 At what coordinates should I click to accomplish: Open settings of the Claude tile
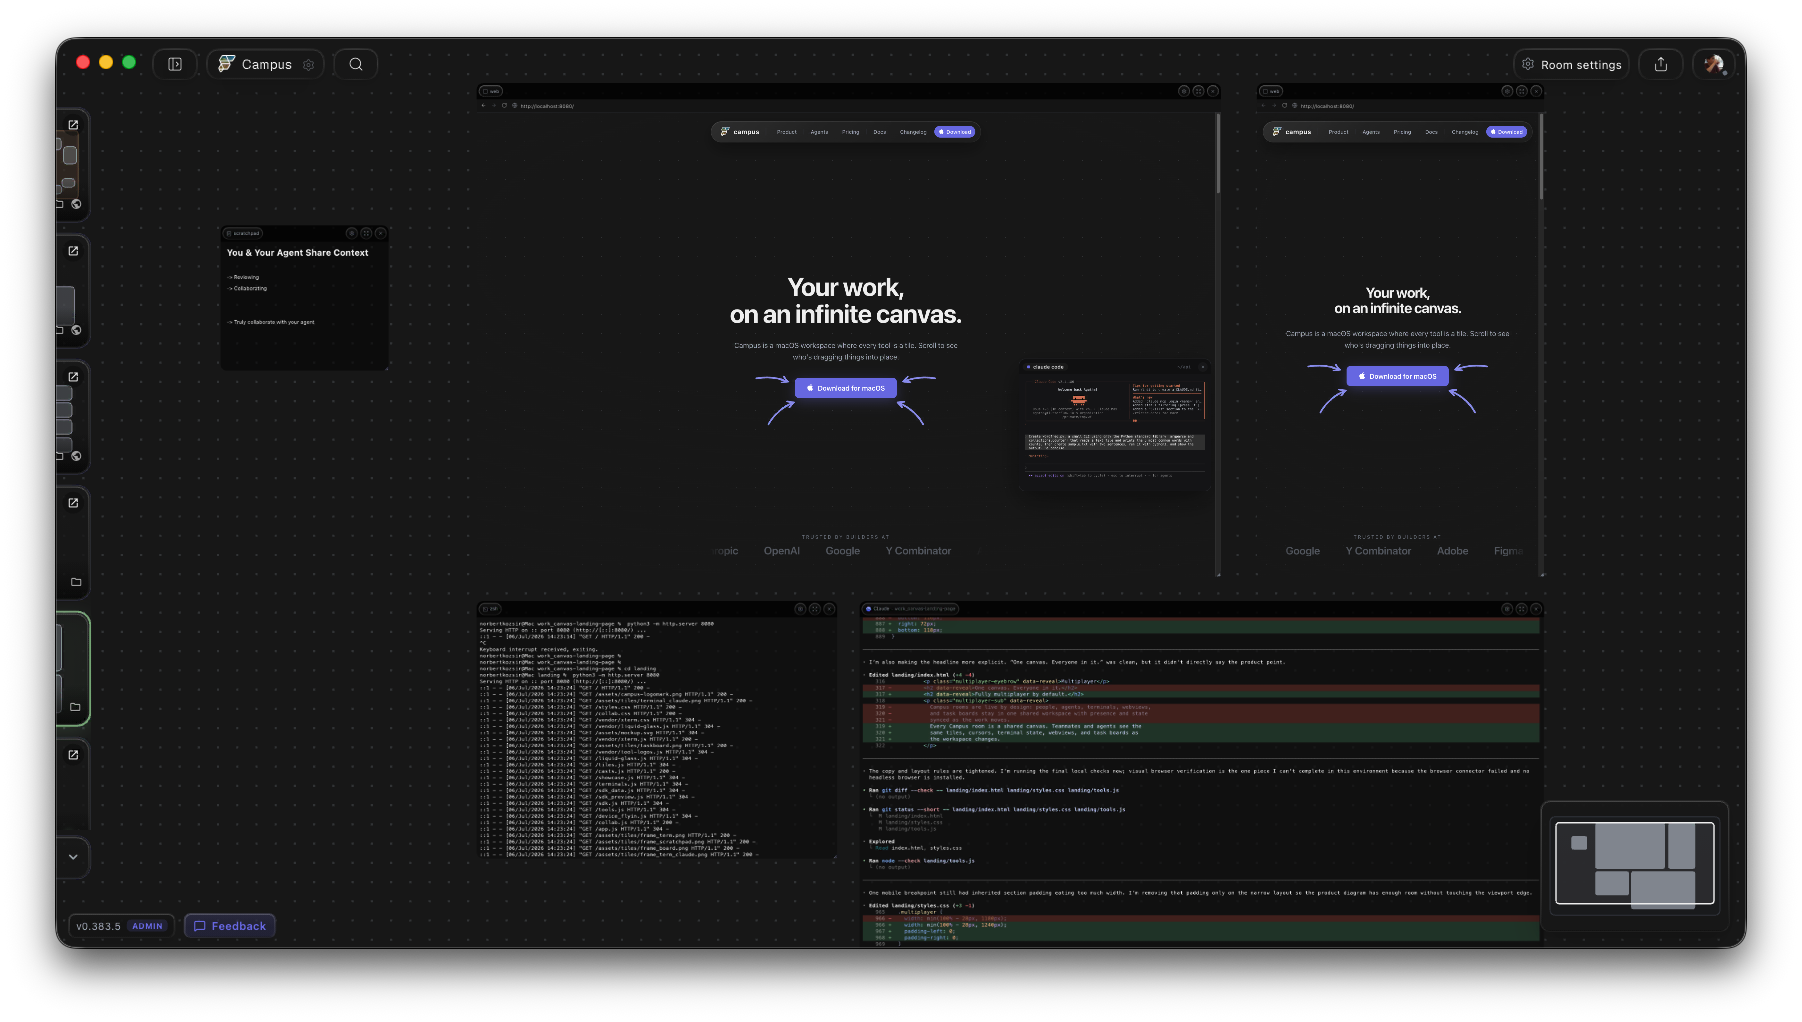(x=1507, y=609)
